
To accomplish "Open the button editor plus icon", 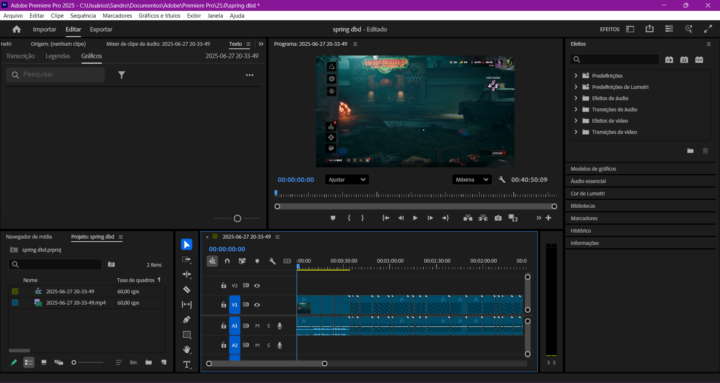I will (548, 218).
